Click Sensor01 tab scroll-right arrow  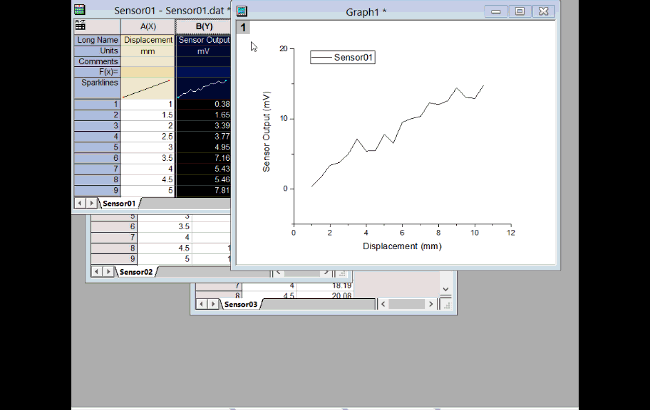coord(91,203)
